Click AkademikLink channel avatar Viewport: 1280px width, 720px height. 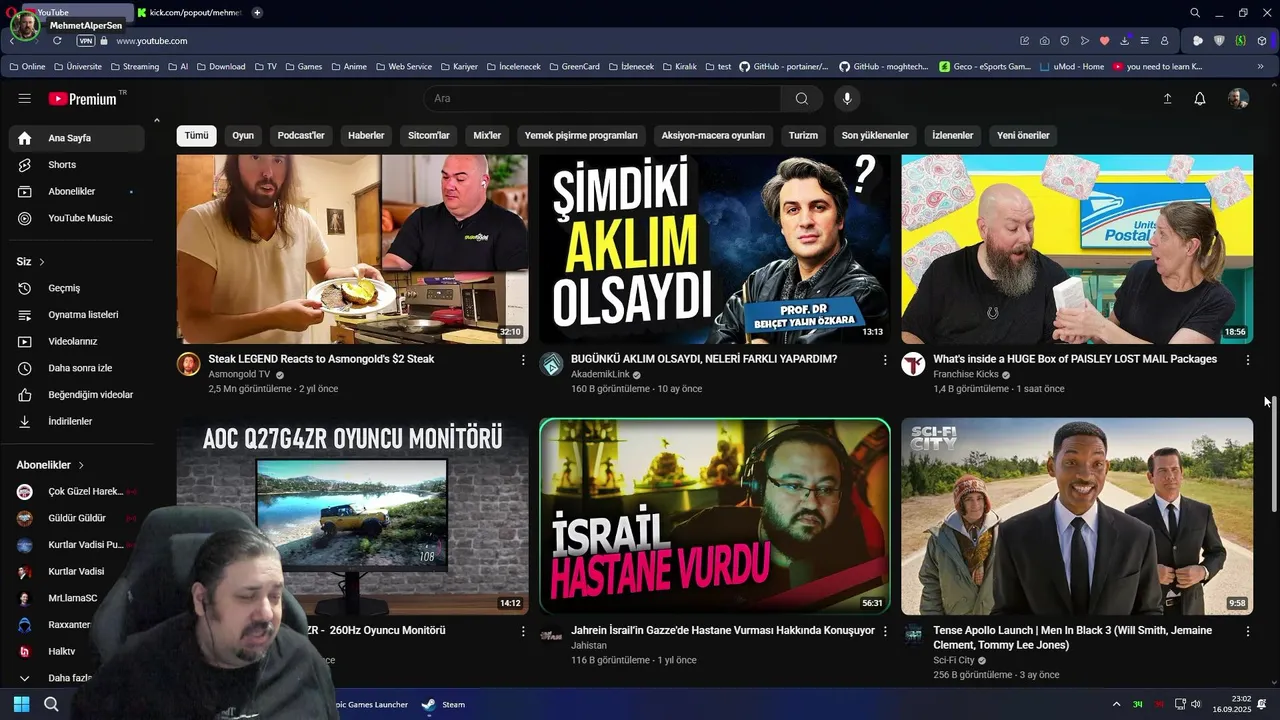click(551, 364)
